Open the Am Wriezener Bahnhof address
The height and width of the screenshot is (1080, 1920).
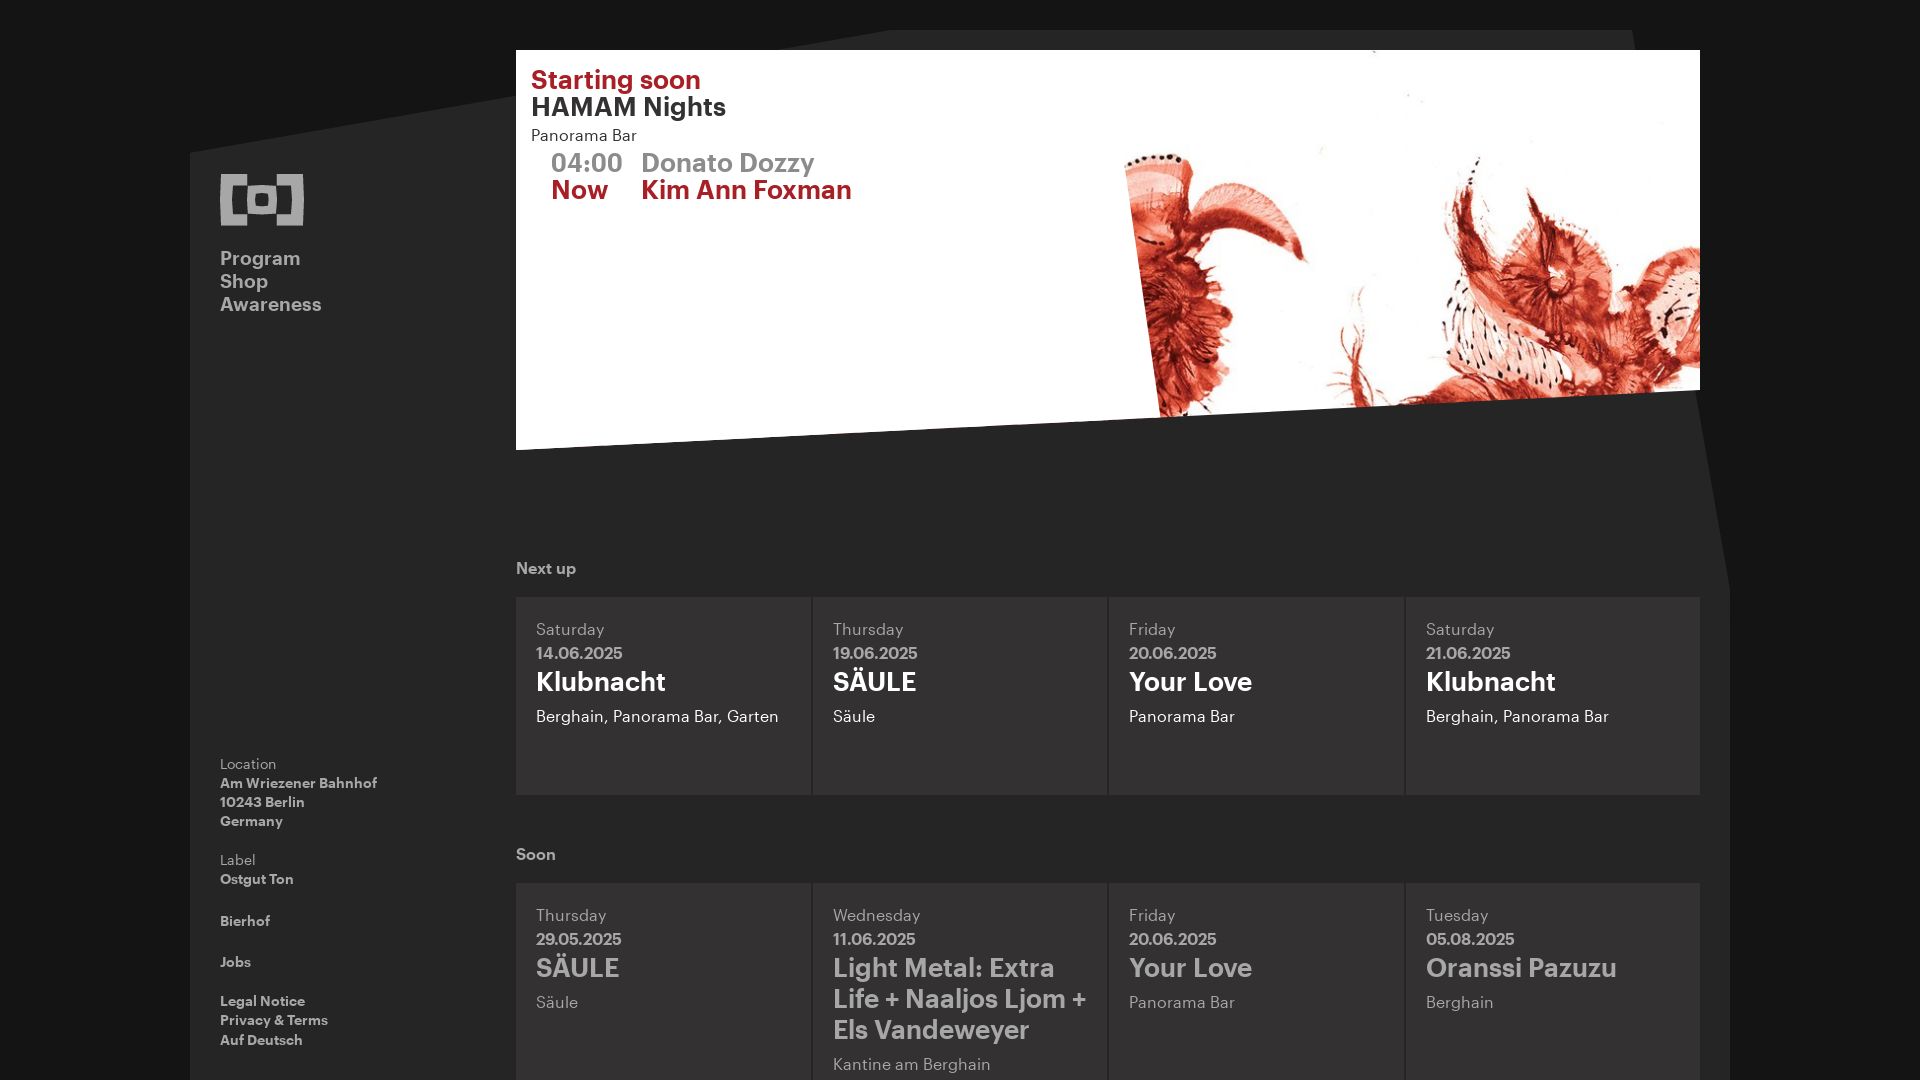[298, 802]
